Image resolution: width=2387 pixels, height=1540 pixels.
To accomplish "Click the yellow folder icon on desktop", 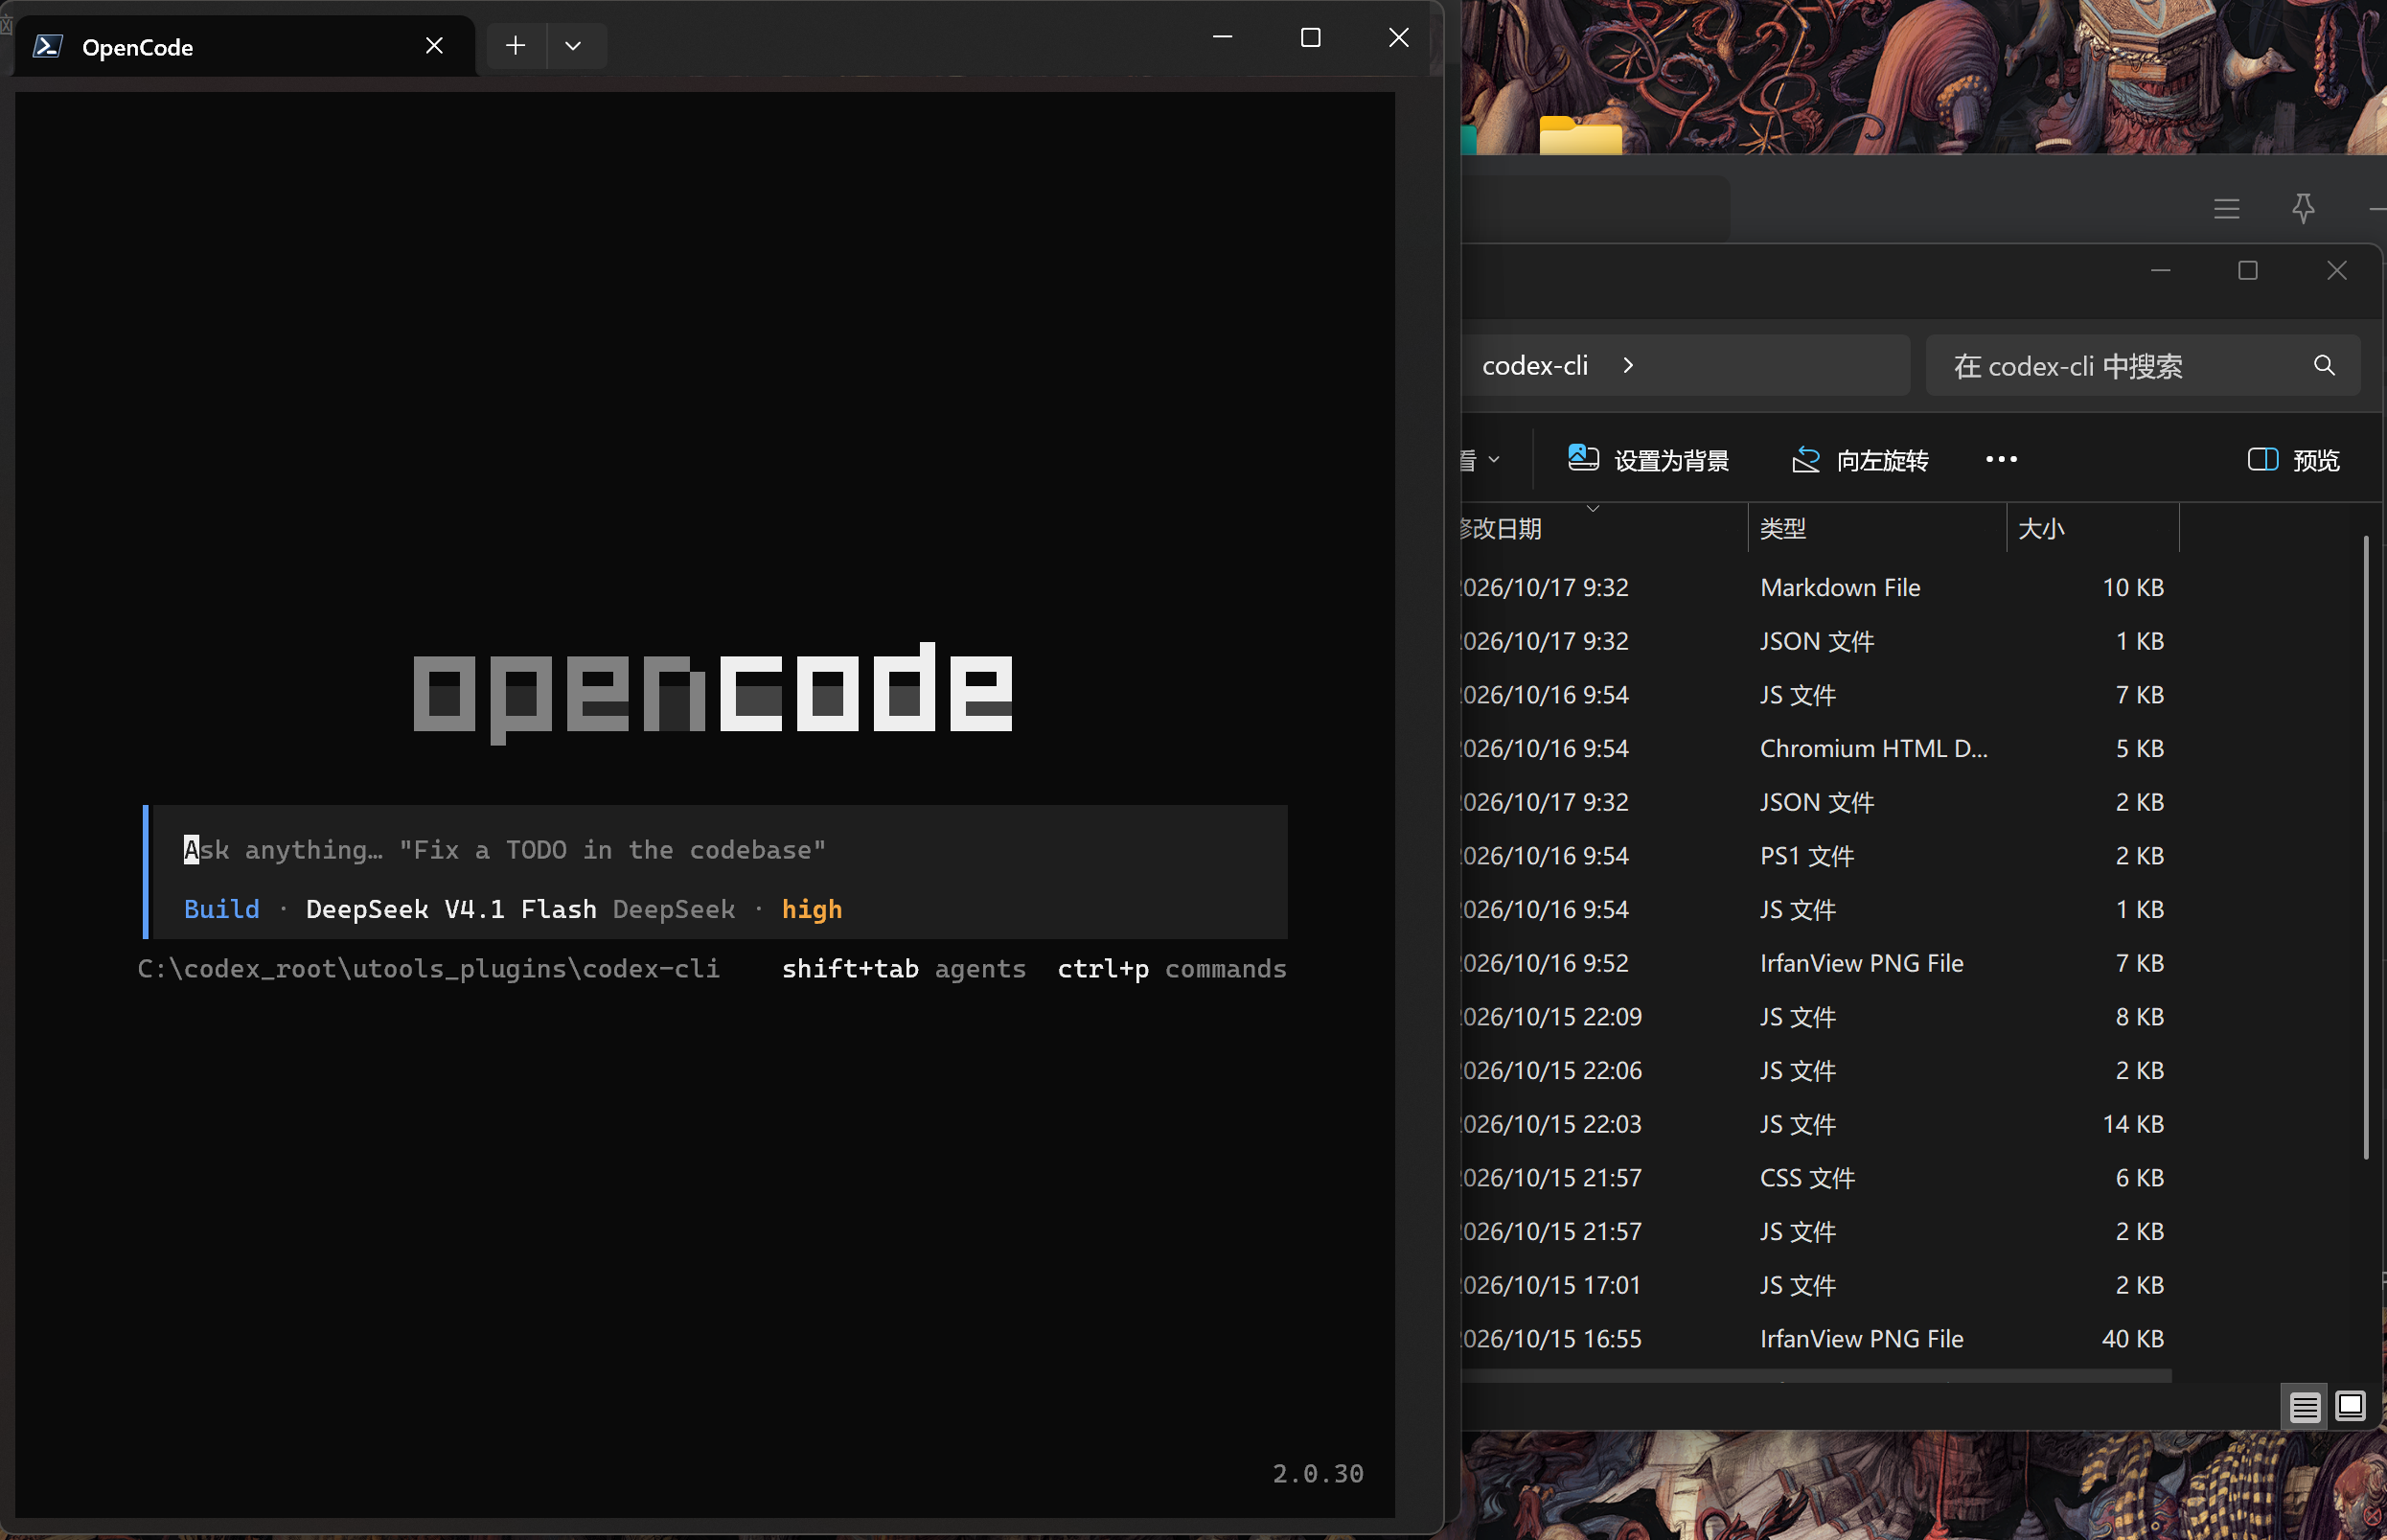I will 1580,135.
